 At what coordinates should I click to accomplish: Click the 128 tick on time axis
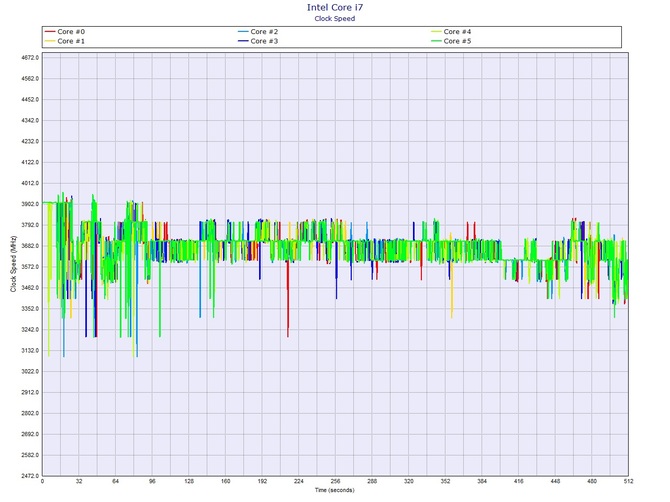point(189,481)
